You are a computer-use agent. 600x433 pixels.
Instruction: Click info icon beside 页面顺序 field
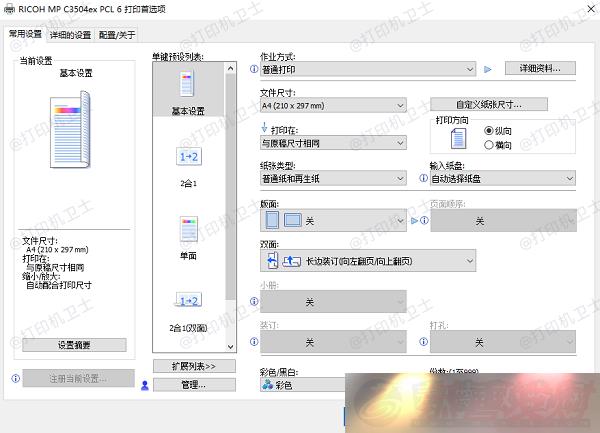coord(424,220)
